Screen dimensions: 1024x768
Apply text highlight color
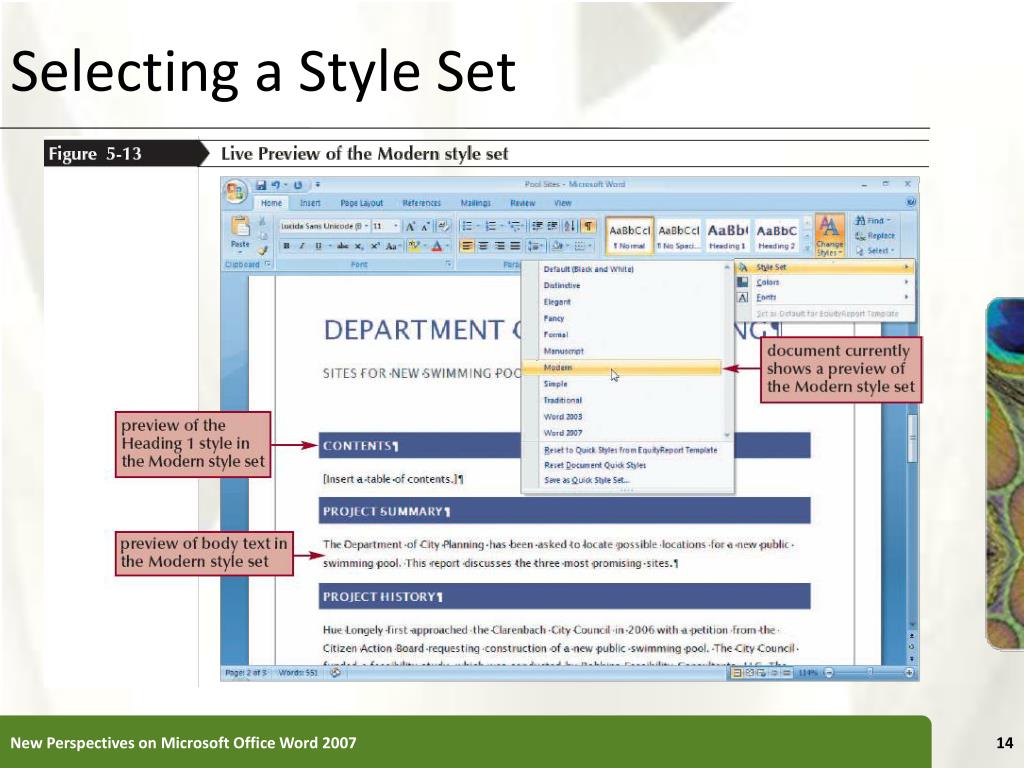point(414,246)
